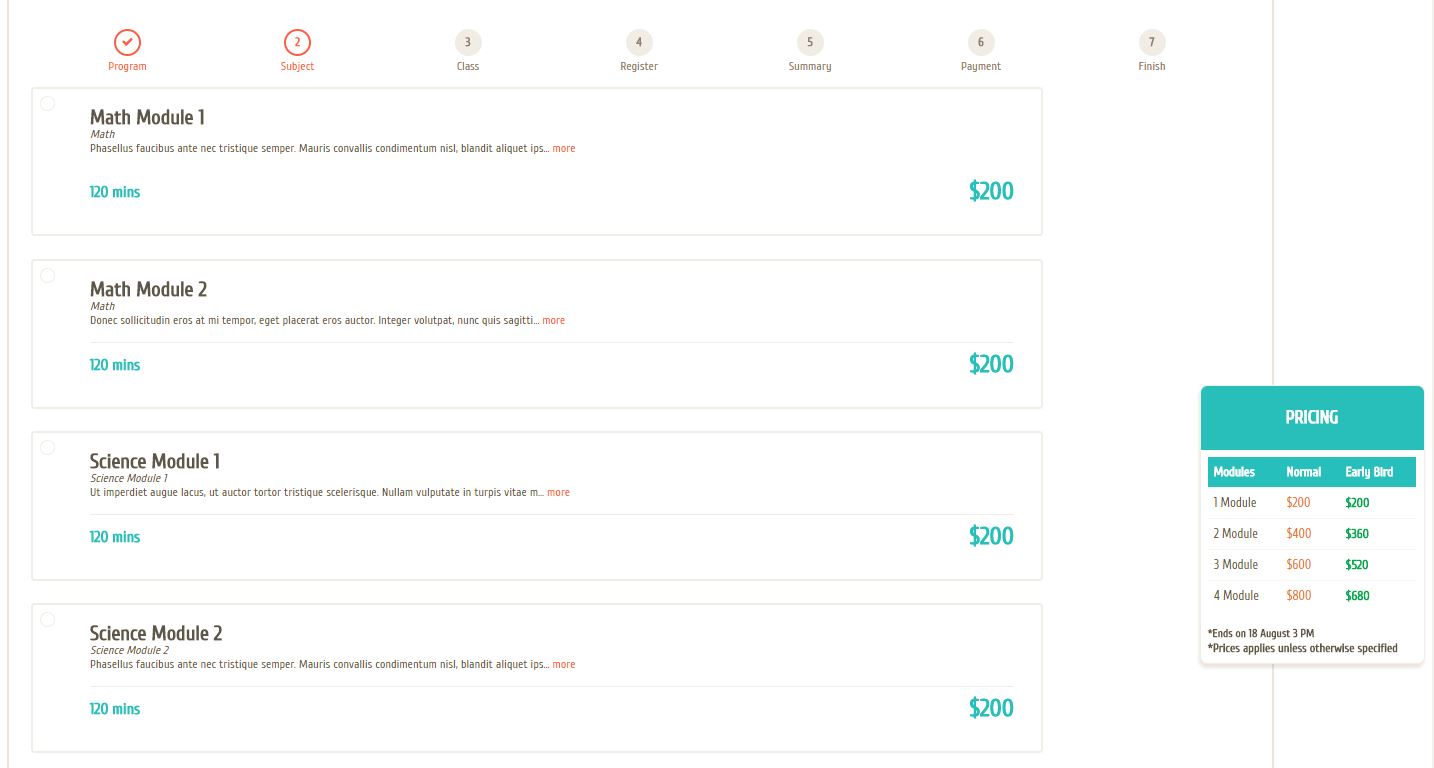
Task: Click step 7 Finish circle
Action: [x=1152, y=42]
